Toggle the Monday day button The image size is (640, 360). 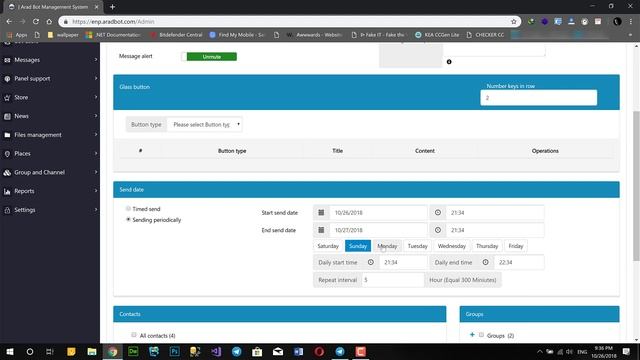coord(387,246)
